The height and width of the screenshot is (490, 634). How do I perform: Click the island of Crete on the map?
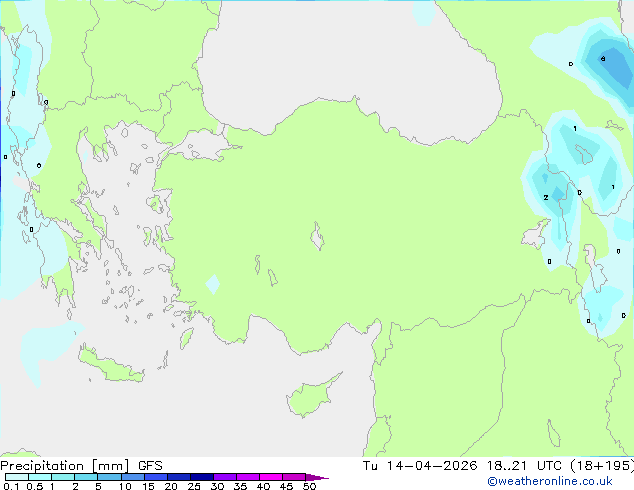pyautogui.click(x=111, y=365)
